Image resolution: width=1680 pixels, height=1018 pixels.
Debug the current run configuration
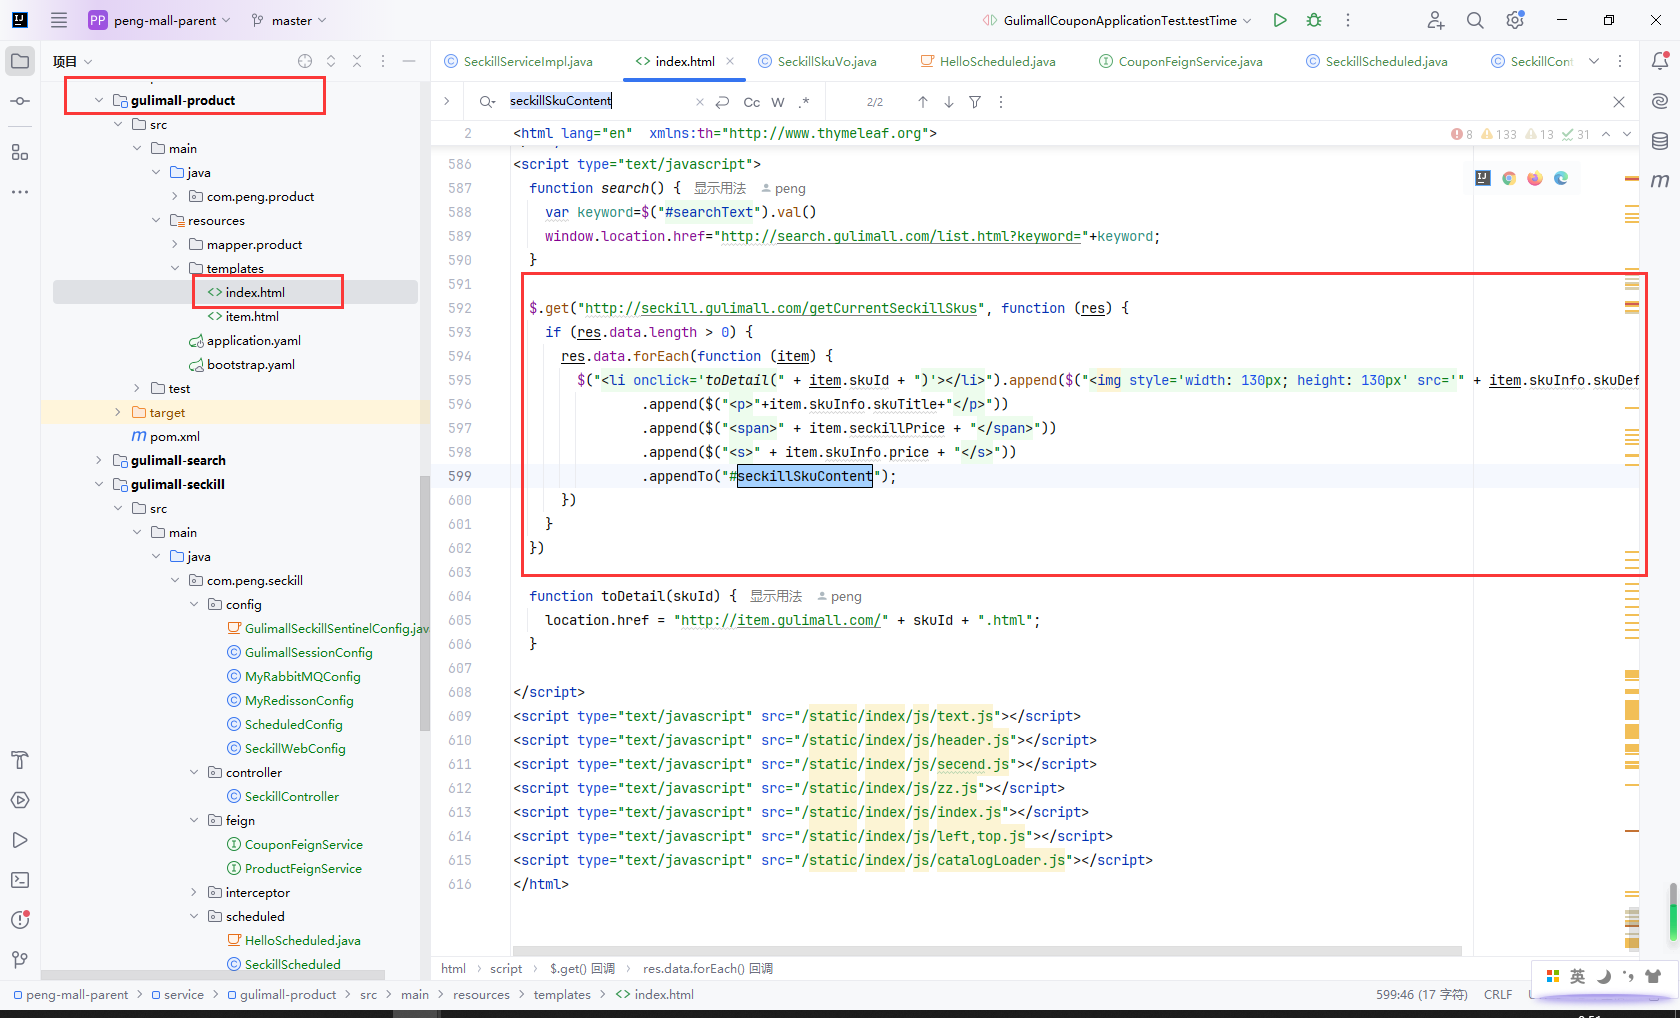coord(1314,20)
